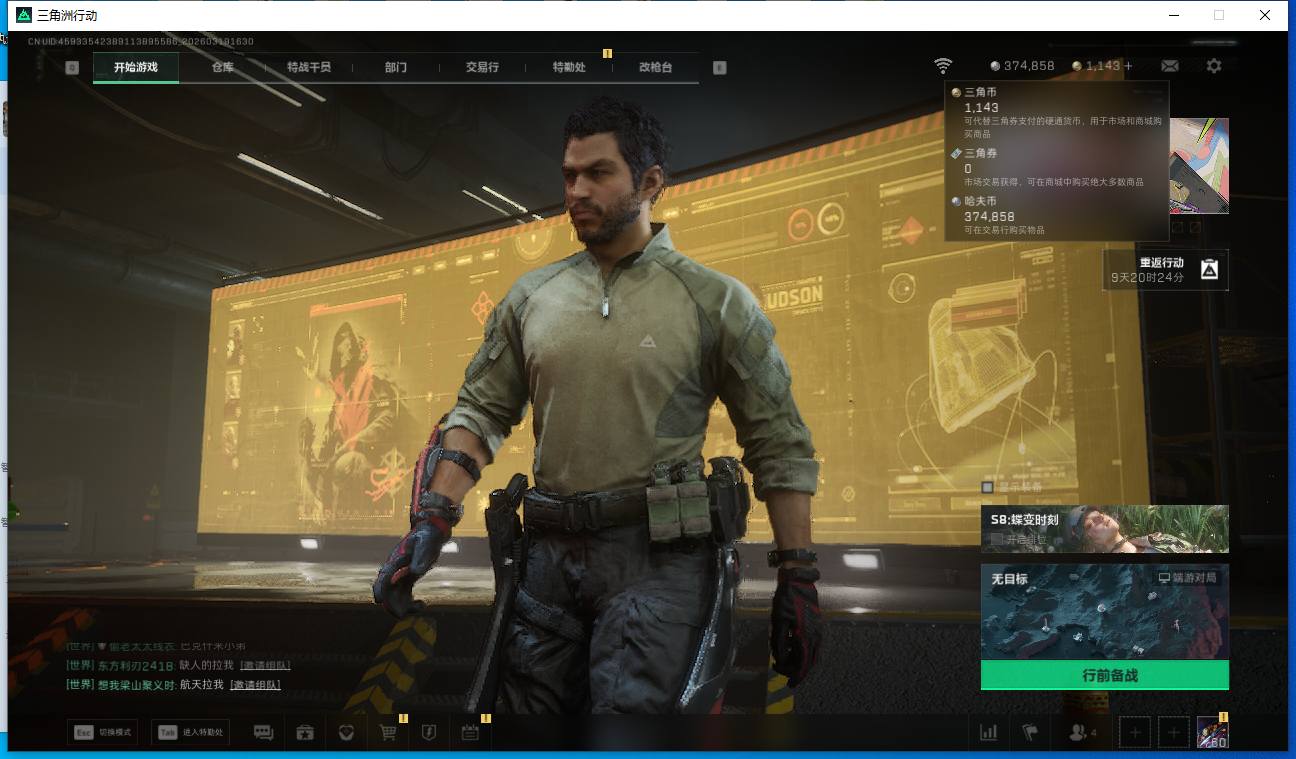Open the chat bubble icon
1296x759 pixels.
pyautogui.click(x=264, y=733)
